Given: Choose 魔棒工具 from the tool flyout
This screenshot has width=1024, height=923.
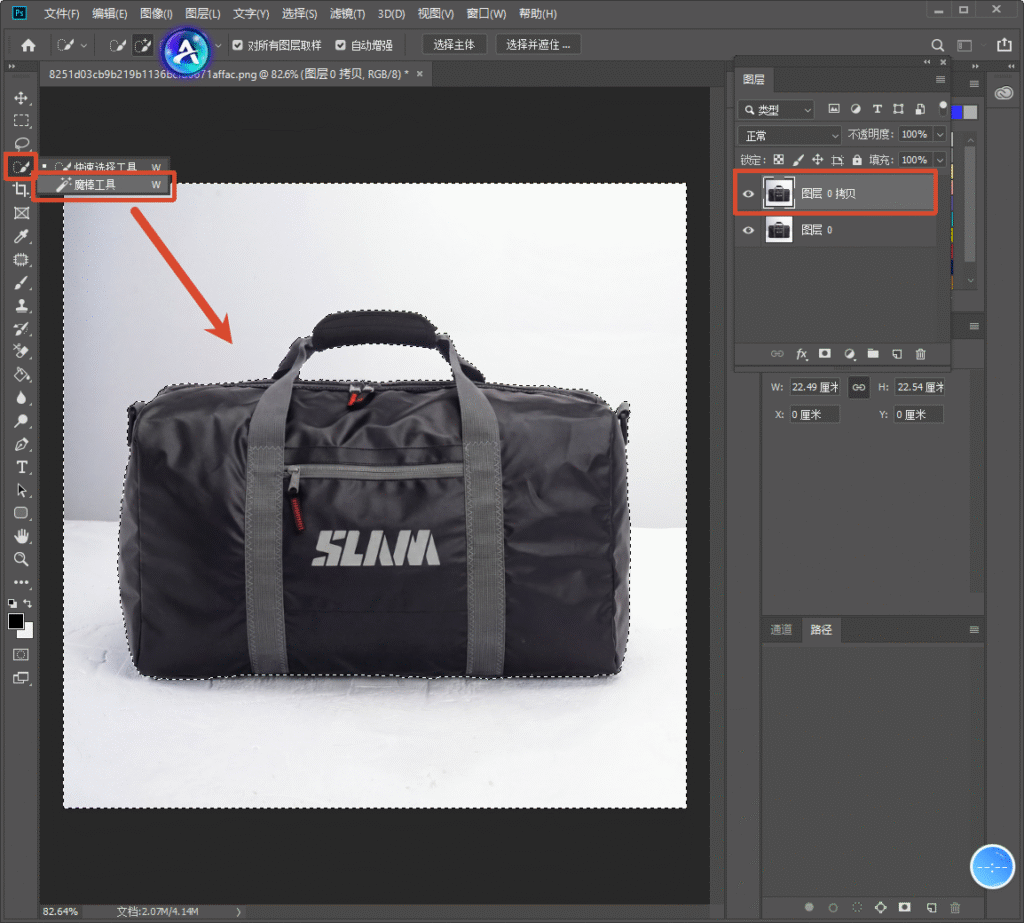Looking at the screenshot, I should tap(105, 185).
